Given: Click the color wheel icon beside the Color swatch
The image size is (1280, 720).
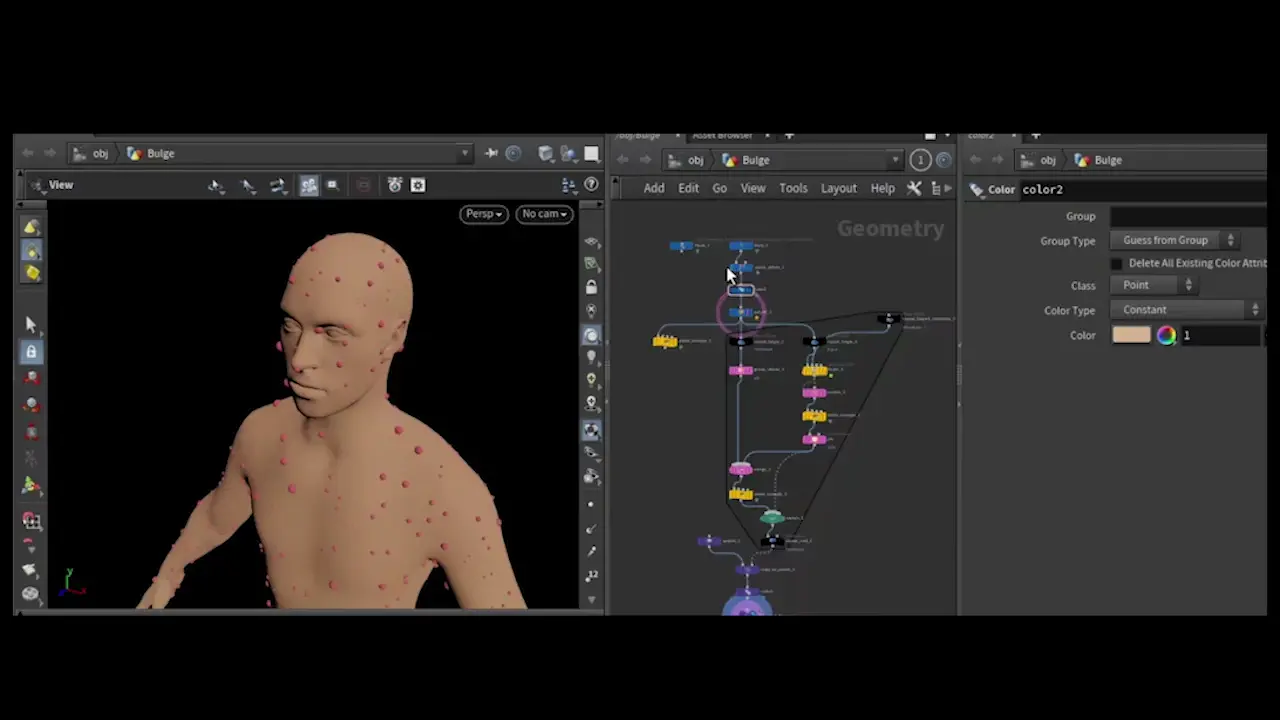Looking at the screenshot, I should tap(1167, 335).
